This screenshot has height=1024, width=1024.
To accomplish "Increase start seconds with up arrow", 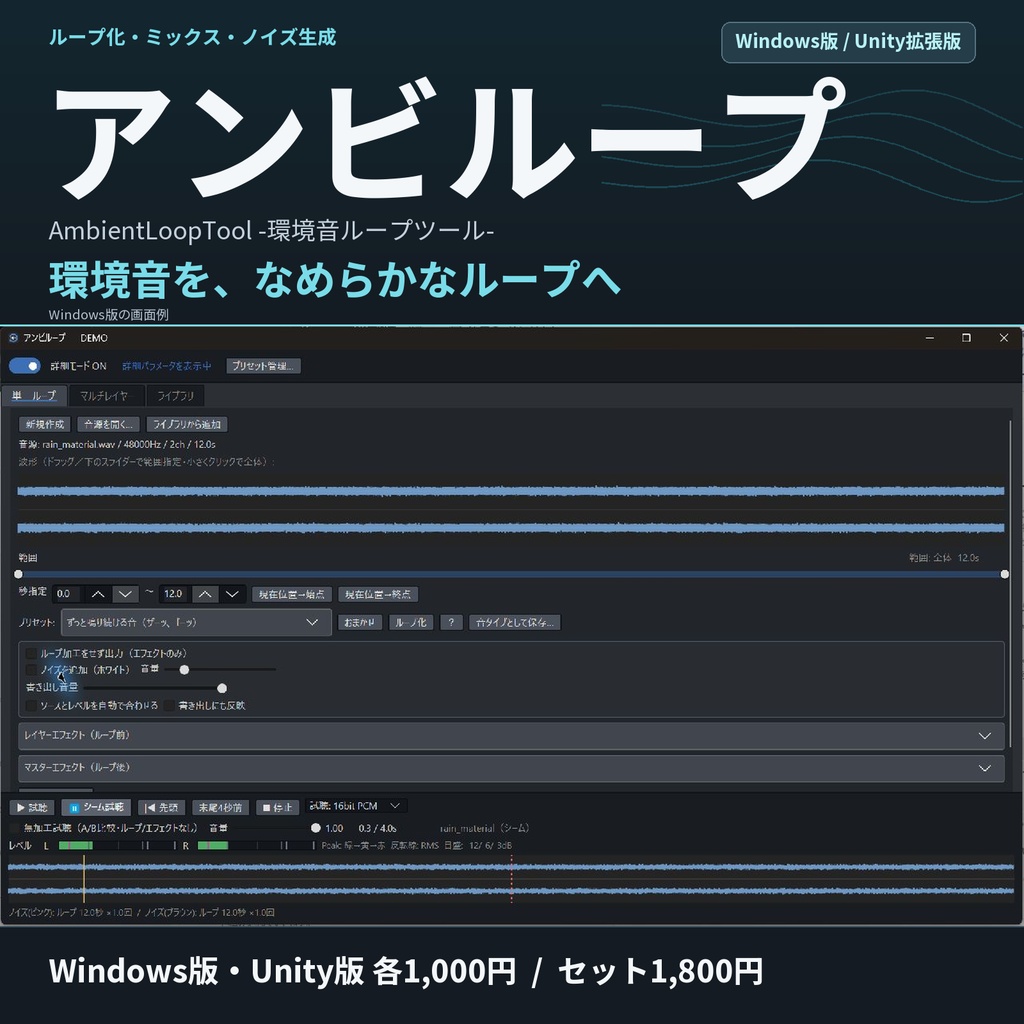I will coord(98,594).
